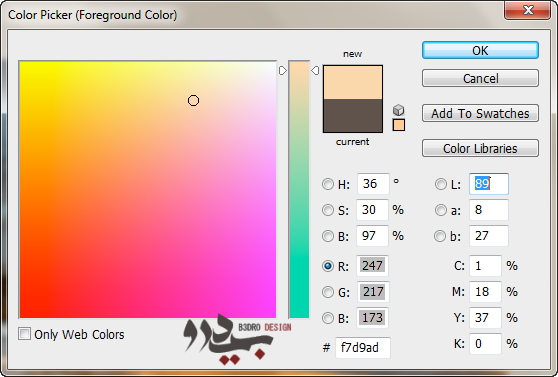
Task: Click the M field showing 18
Action: point(485,292)
